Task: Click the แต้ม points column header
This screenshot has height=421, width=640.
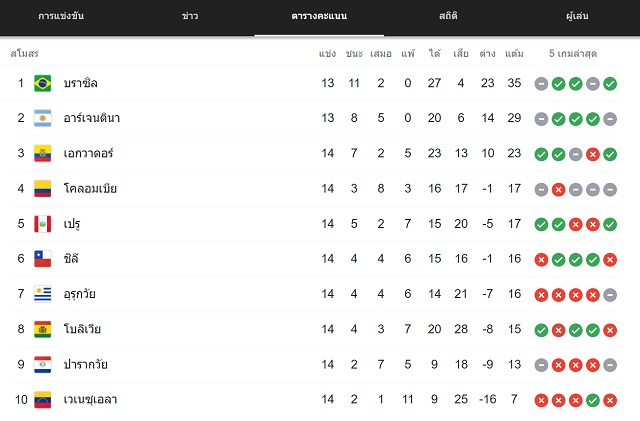Action: pos(514,53)
